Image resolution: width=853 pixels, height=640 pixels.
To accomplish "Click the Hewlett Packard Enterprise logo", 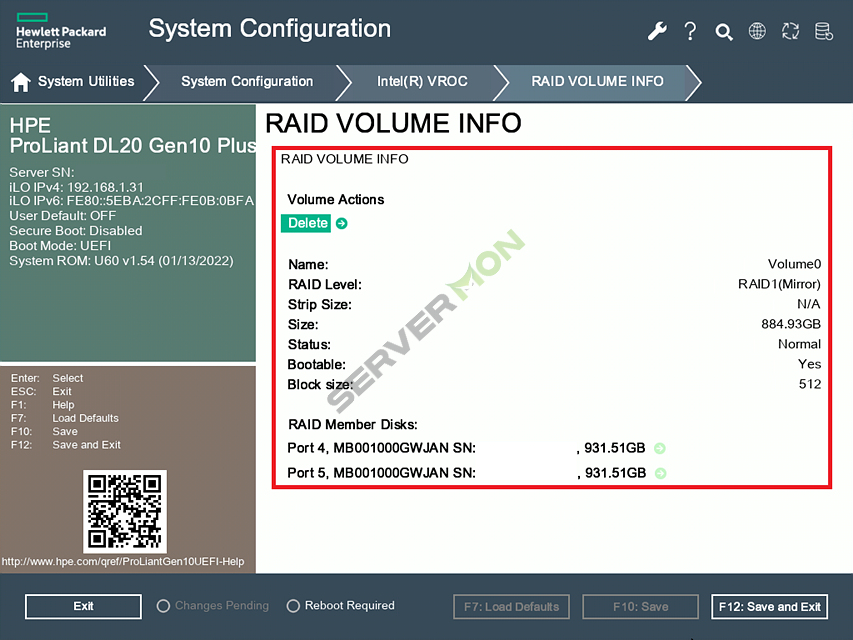I will 60,32.
